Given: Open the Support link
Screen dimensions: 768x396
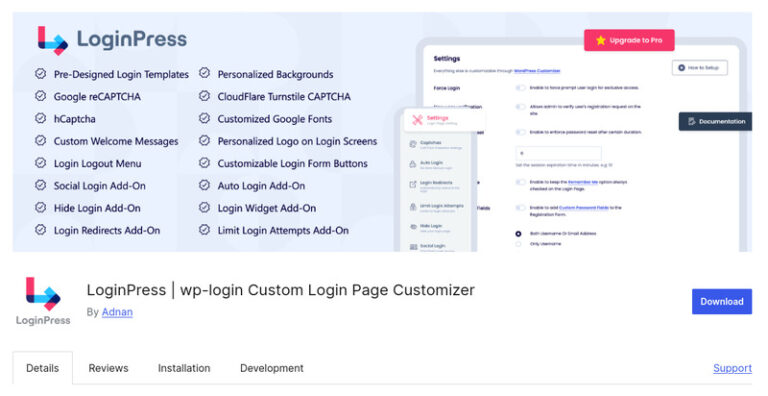Looking at the screenshot, I should (732, 368).
